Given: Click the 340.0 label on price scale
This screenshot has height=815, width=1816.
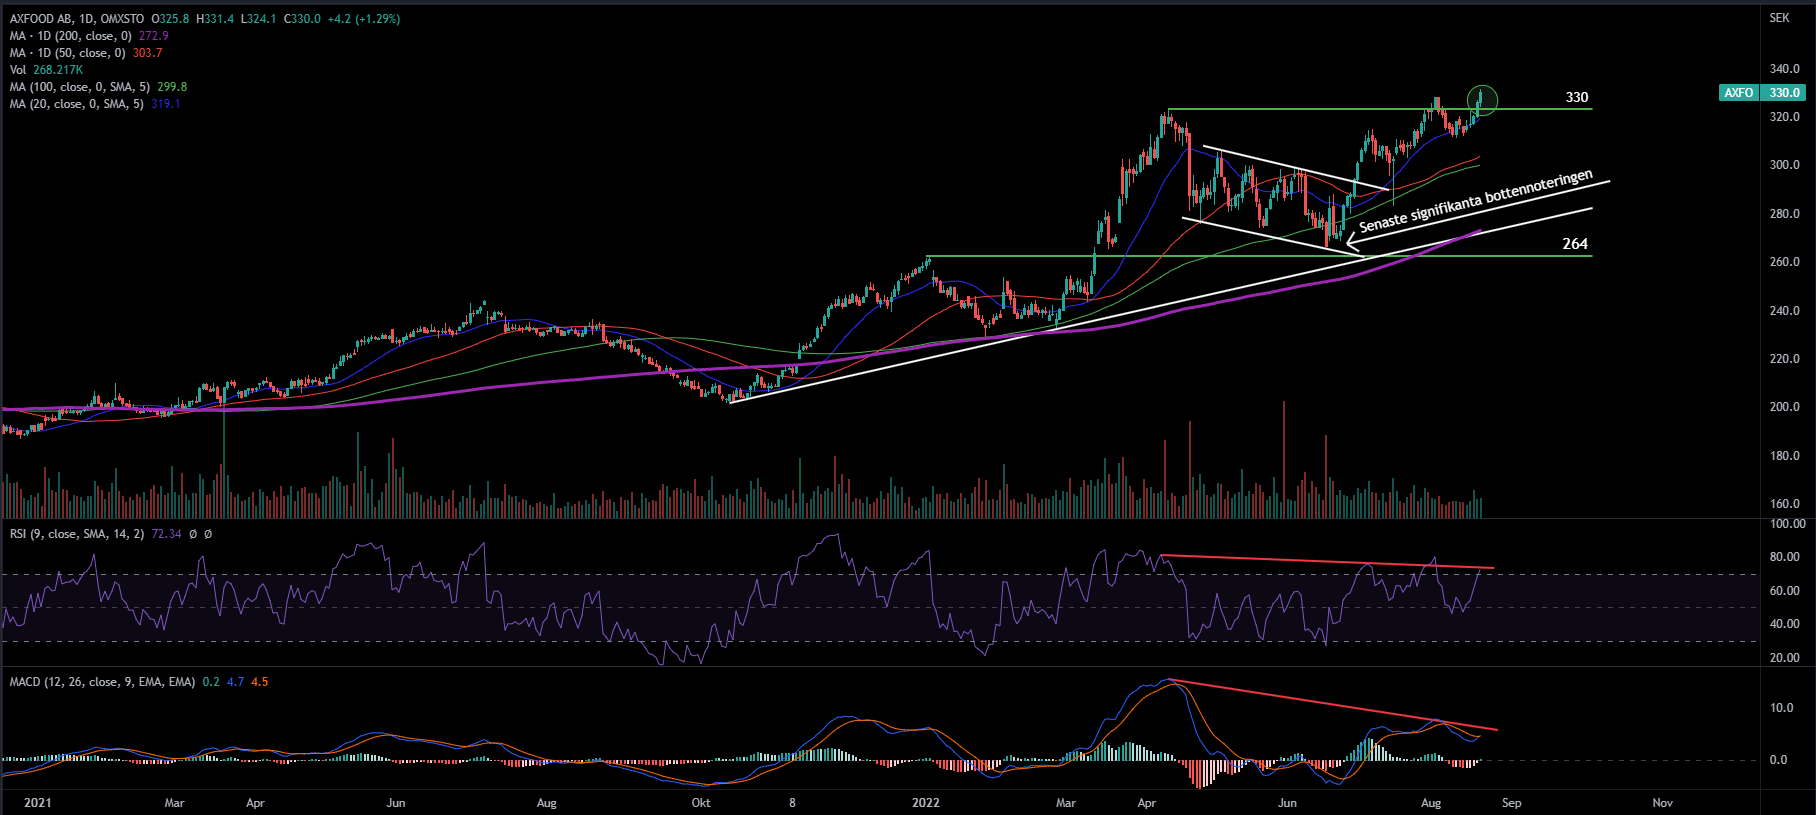Looking at the screenshot, I should tap(1784, 69).
